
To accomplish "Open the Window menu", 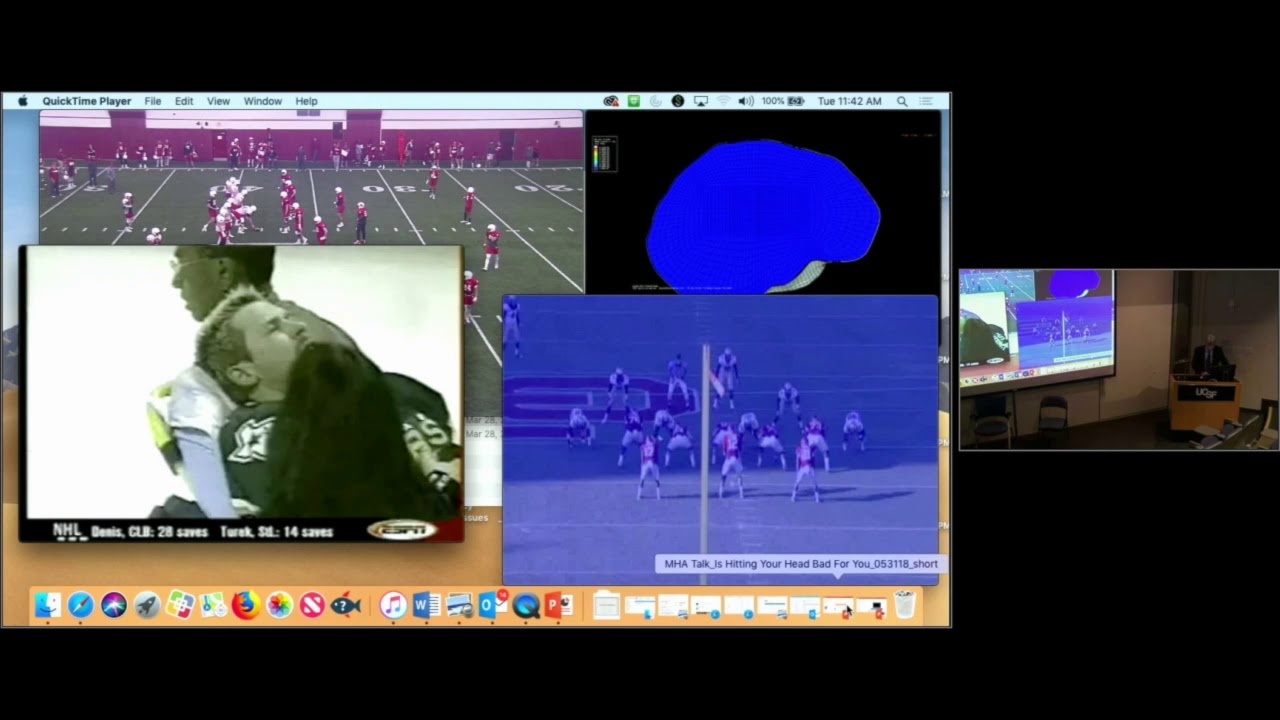I will (263, 101).
